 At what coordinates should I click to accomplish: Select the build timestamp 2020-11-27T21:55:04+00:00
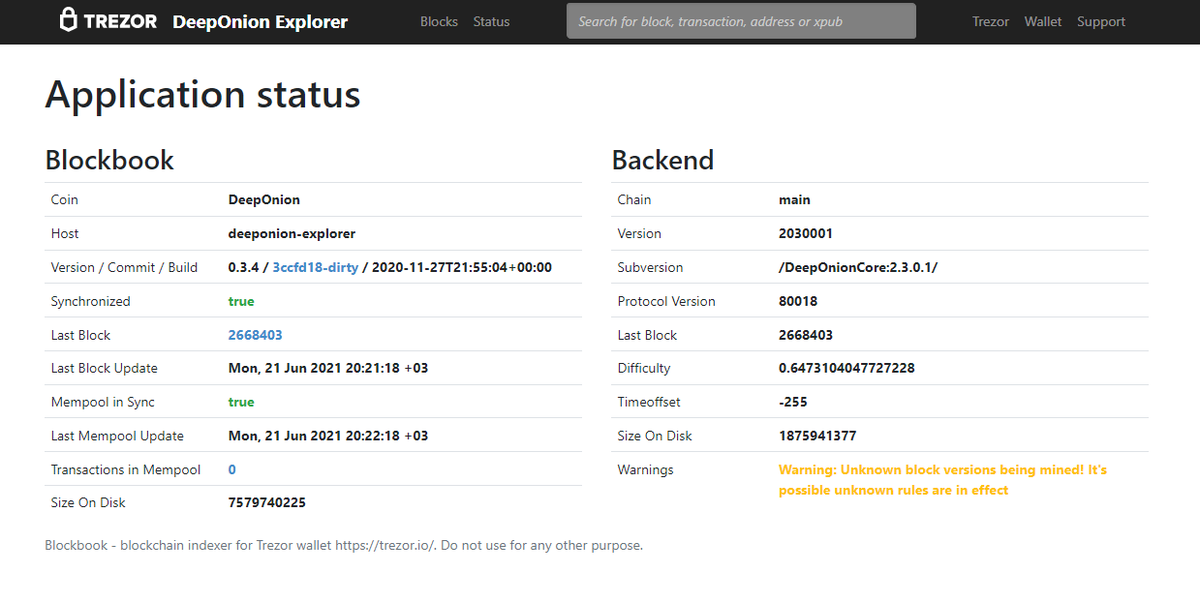[x=462, y=267]
